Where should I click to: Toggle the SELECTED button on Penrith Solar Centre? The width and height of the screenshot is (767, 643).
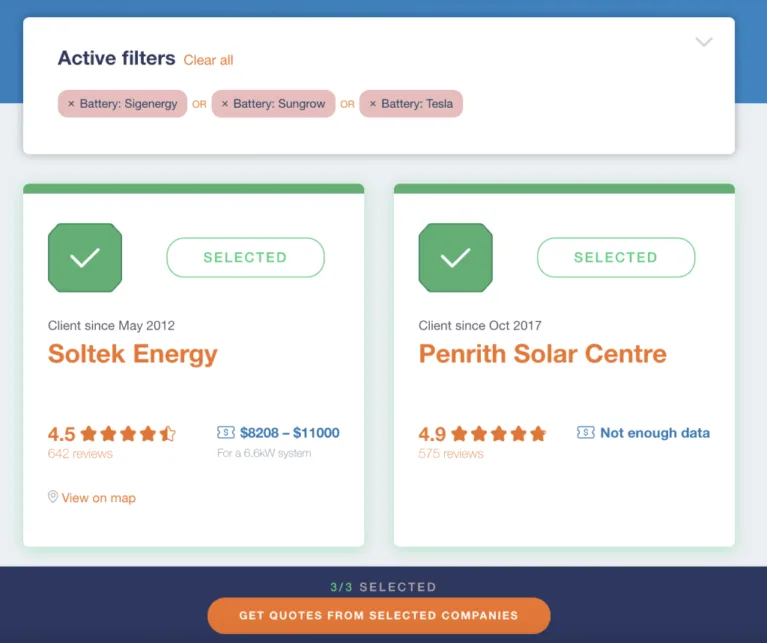point(615,257)
